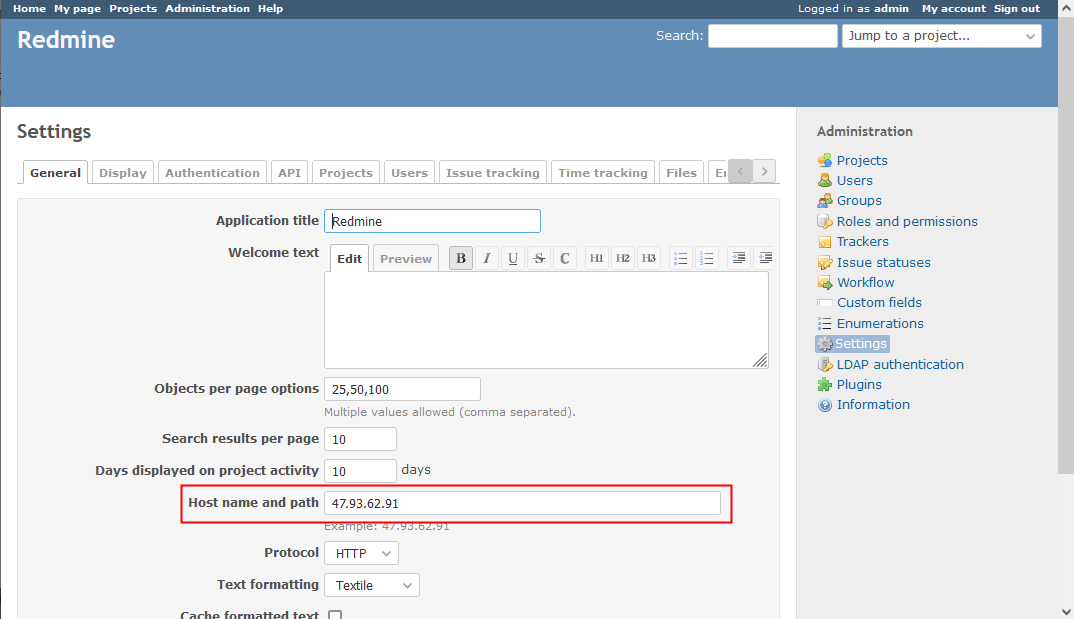Click the Host name and path field
This screenshot has width=1074, height=619.
coord(522,503)
